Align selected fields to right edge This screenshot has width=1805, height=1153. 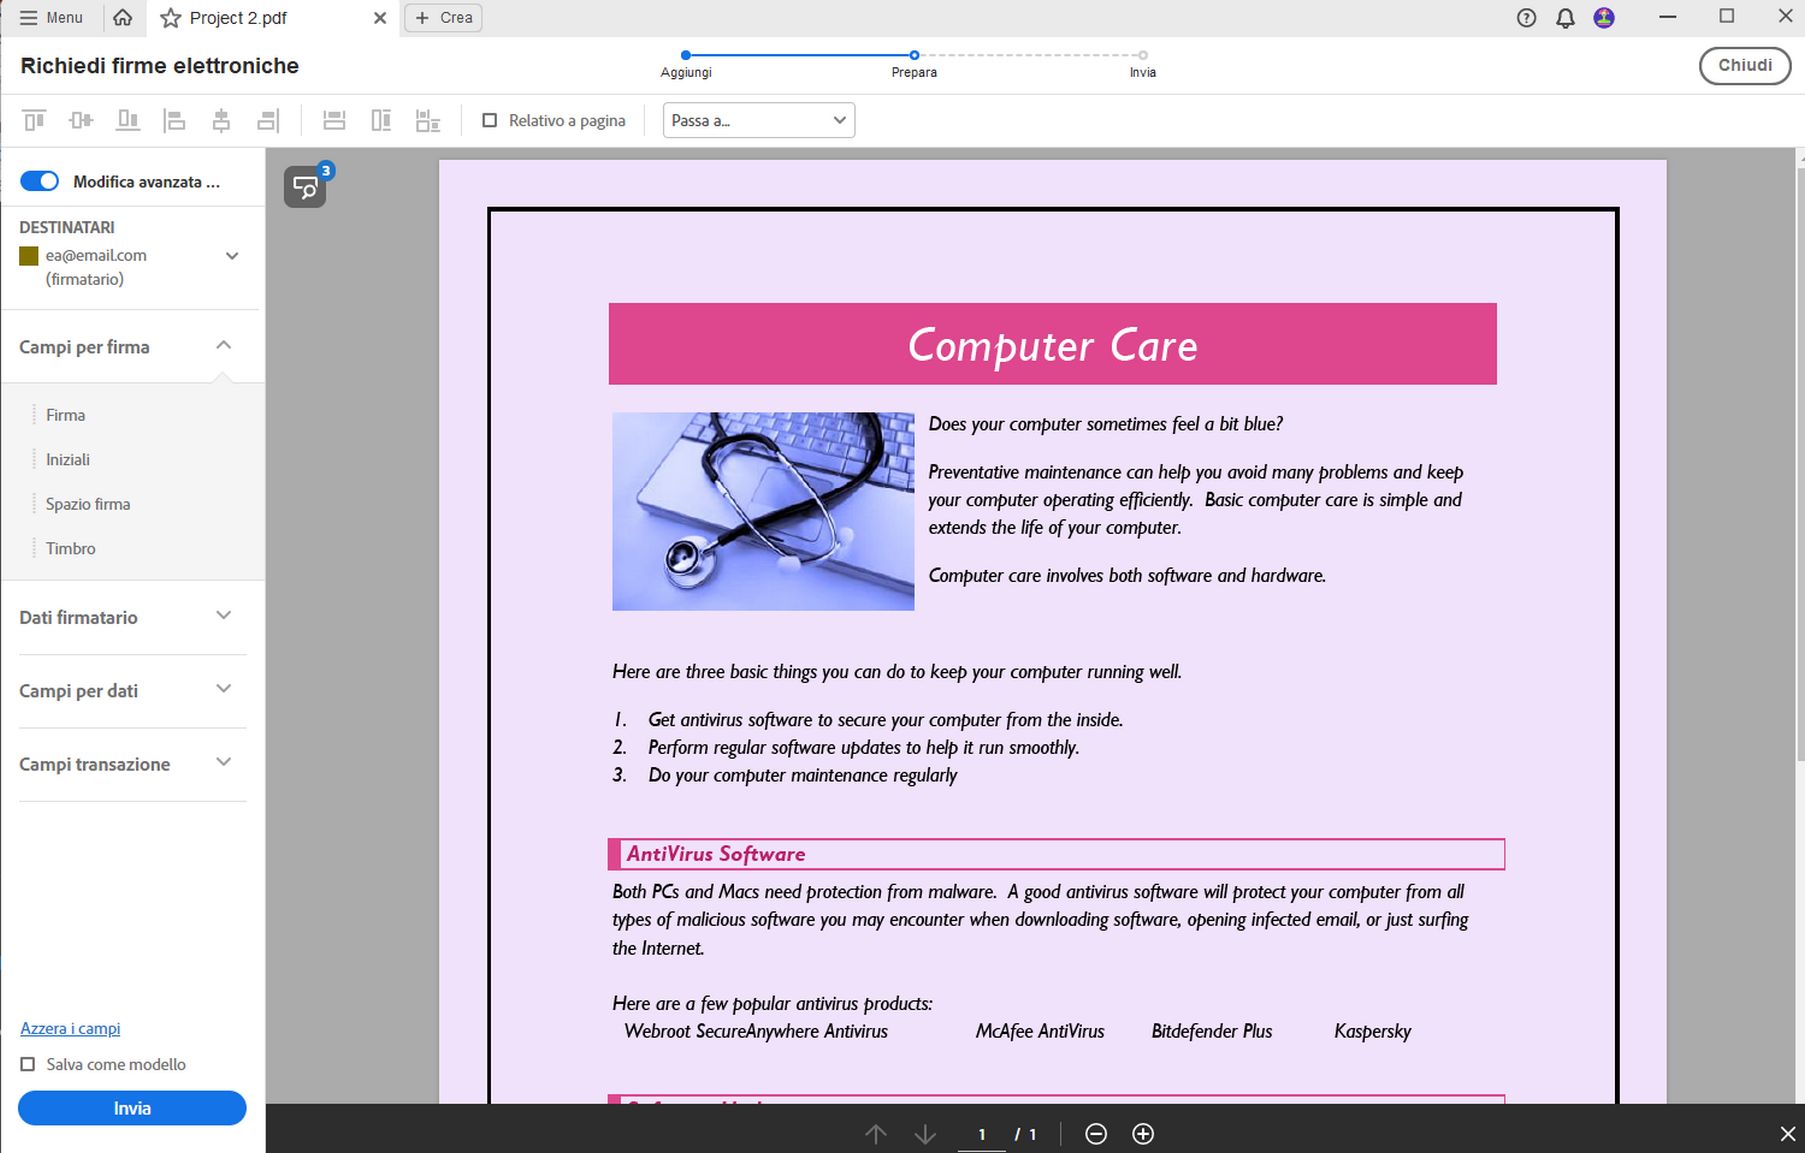(268, 121)
